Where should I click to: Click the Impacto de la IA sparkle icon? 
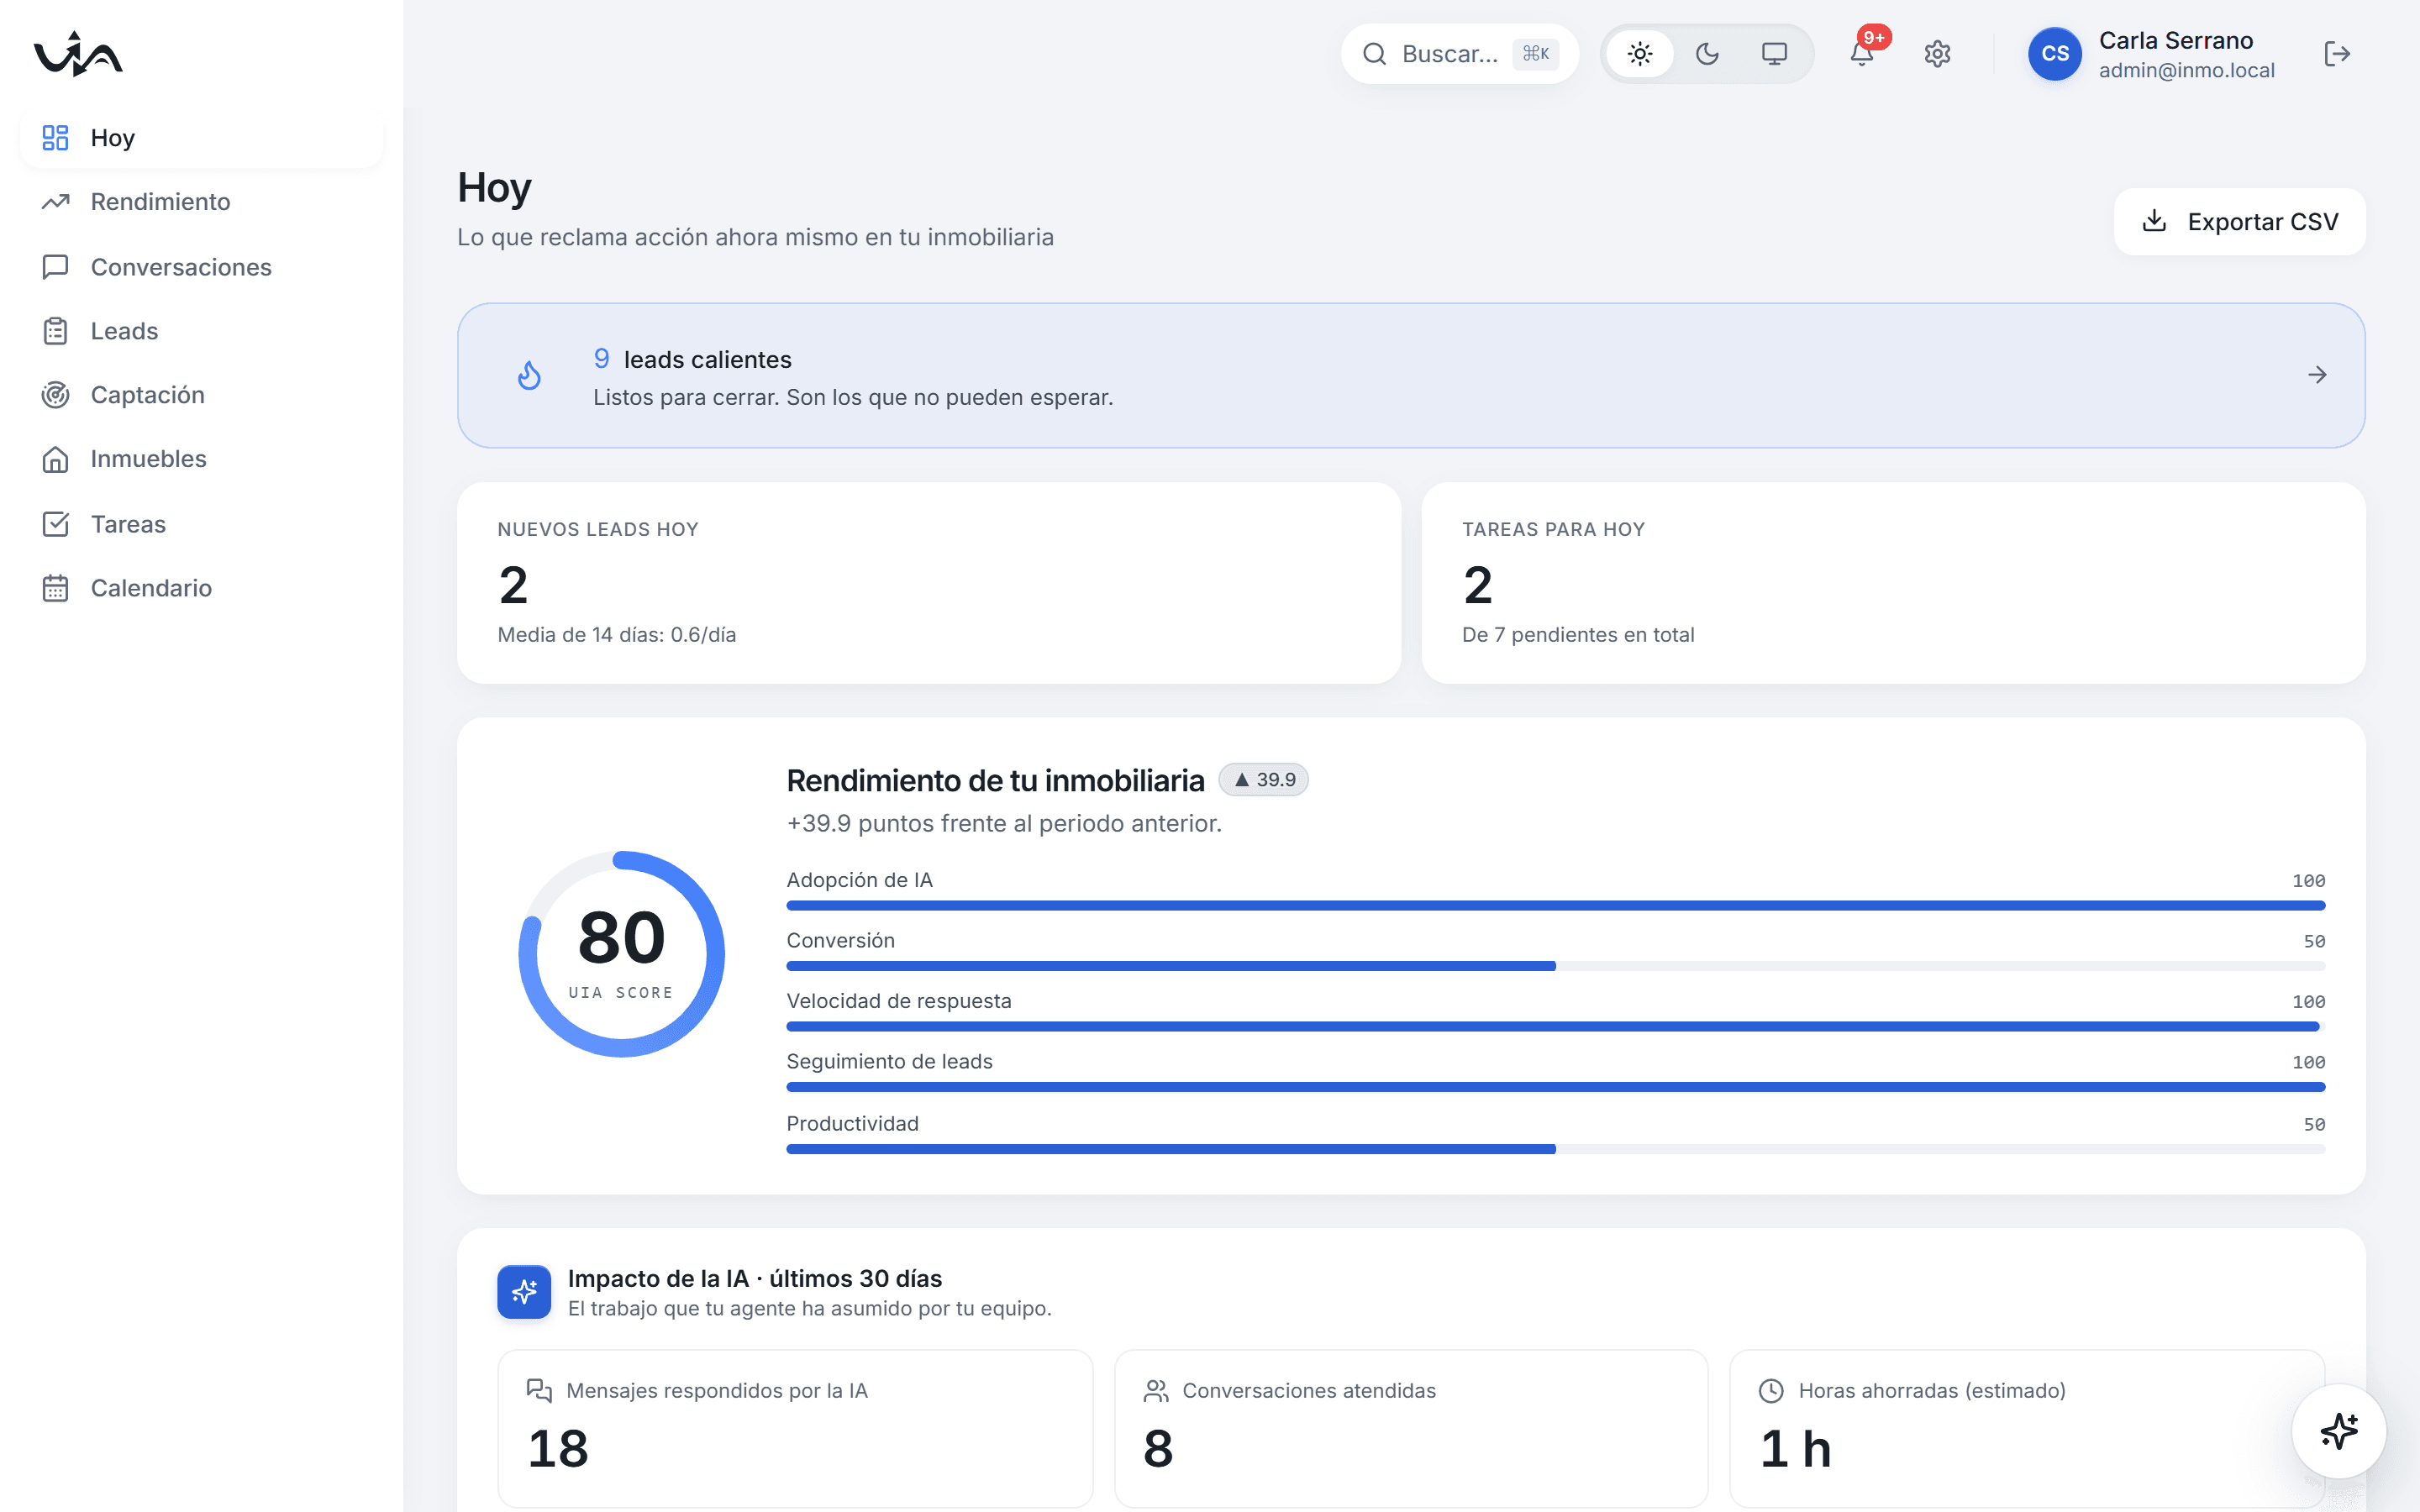click(524, 1292)
